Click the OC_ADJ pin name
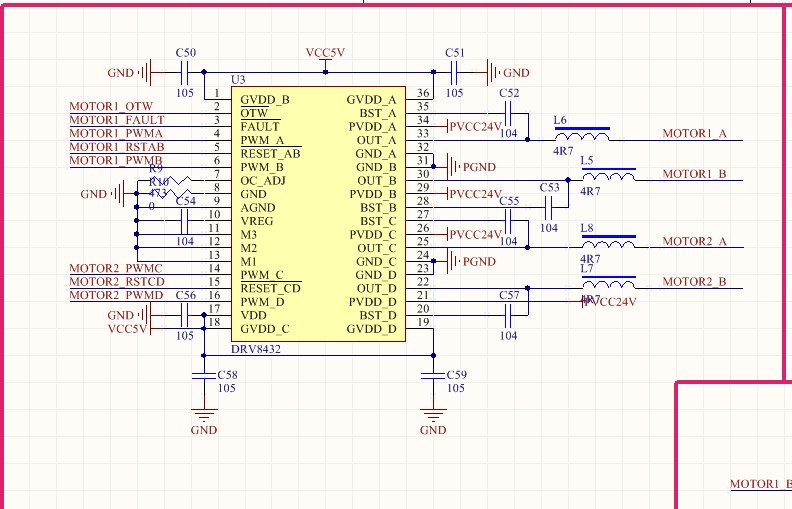 (x=263, y=180)
